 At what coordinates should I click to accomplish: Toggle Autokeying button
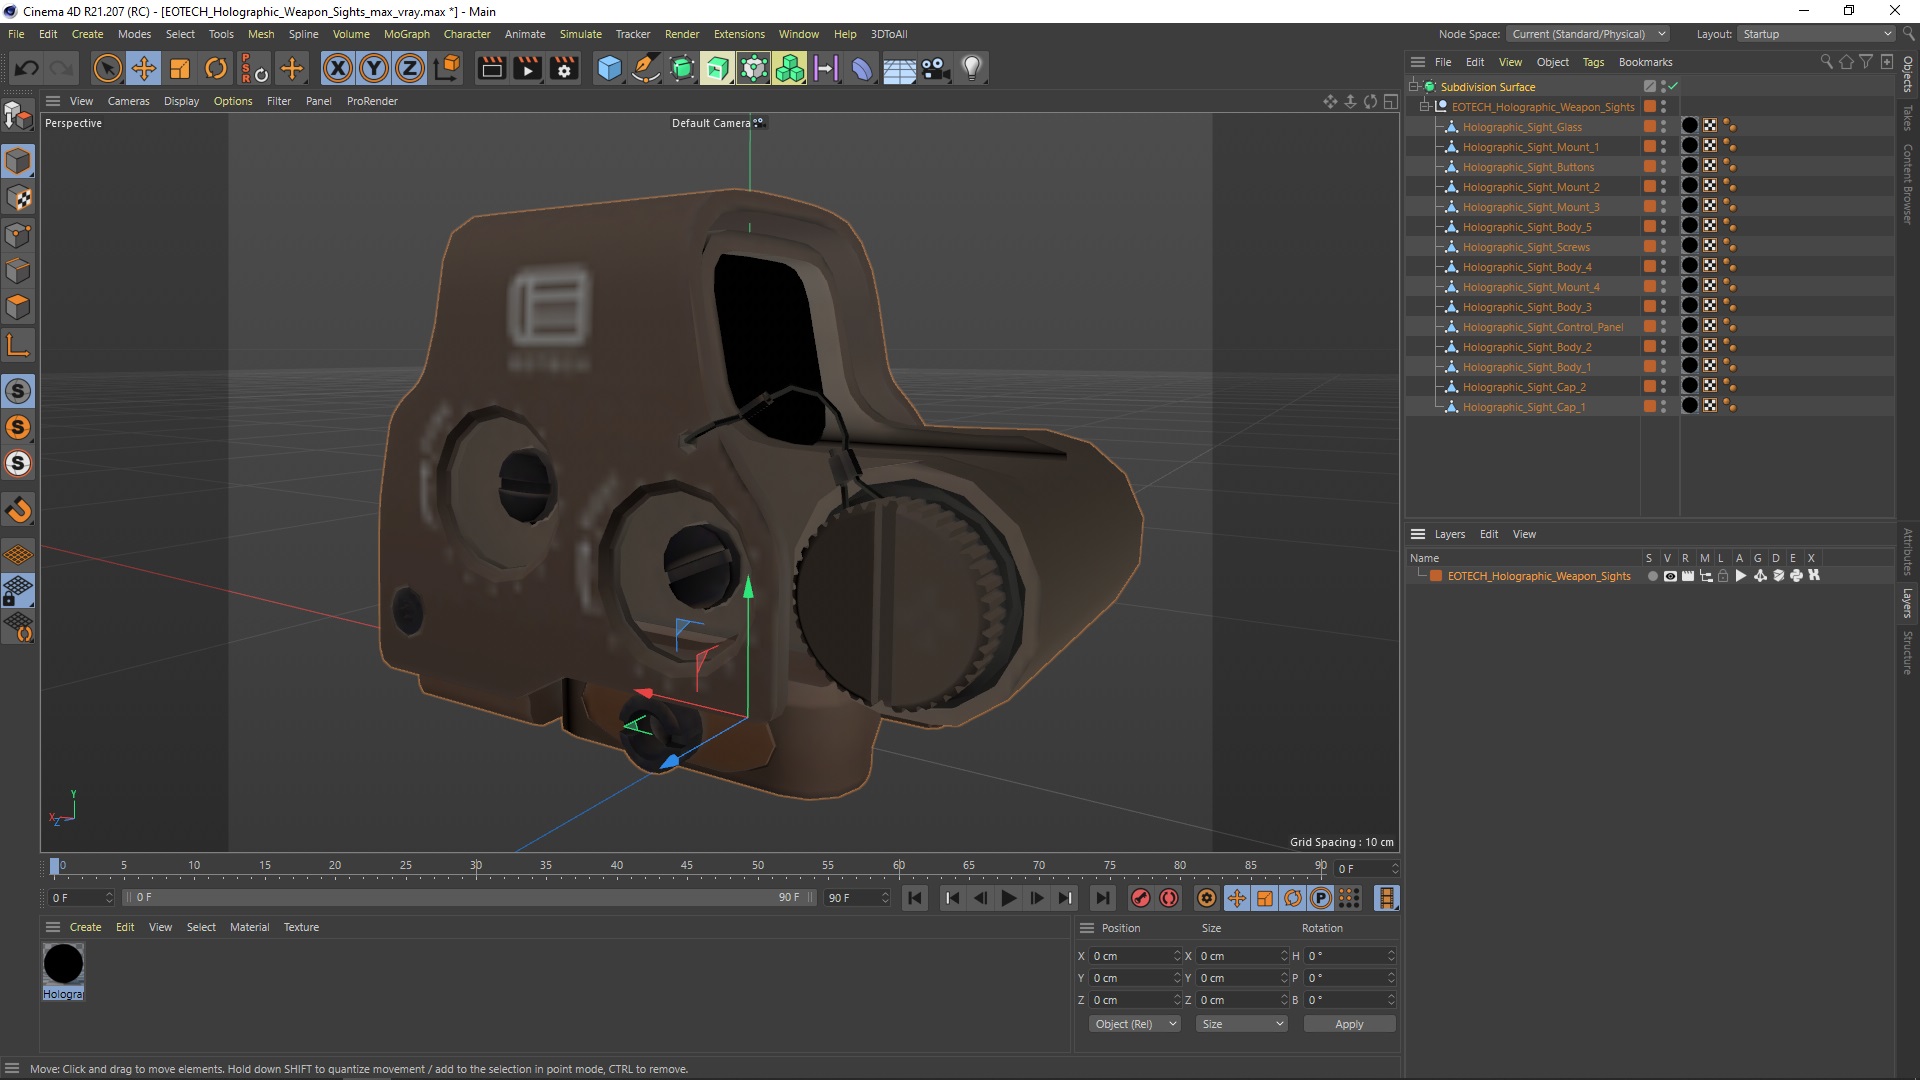pos(1168,898)
